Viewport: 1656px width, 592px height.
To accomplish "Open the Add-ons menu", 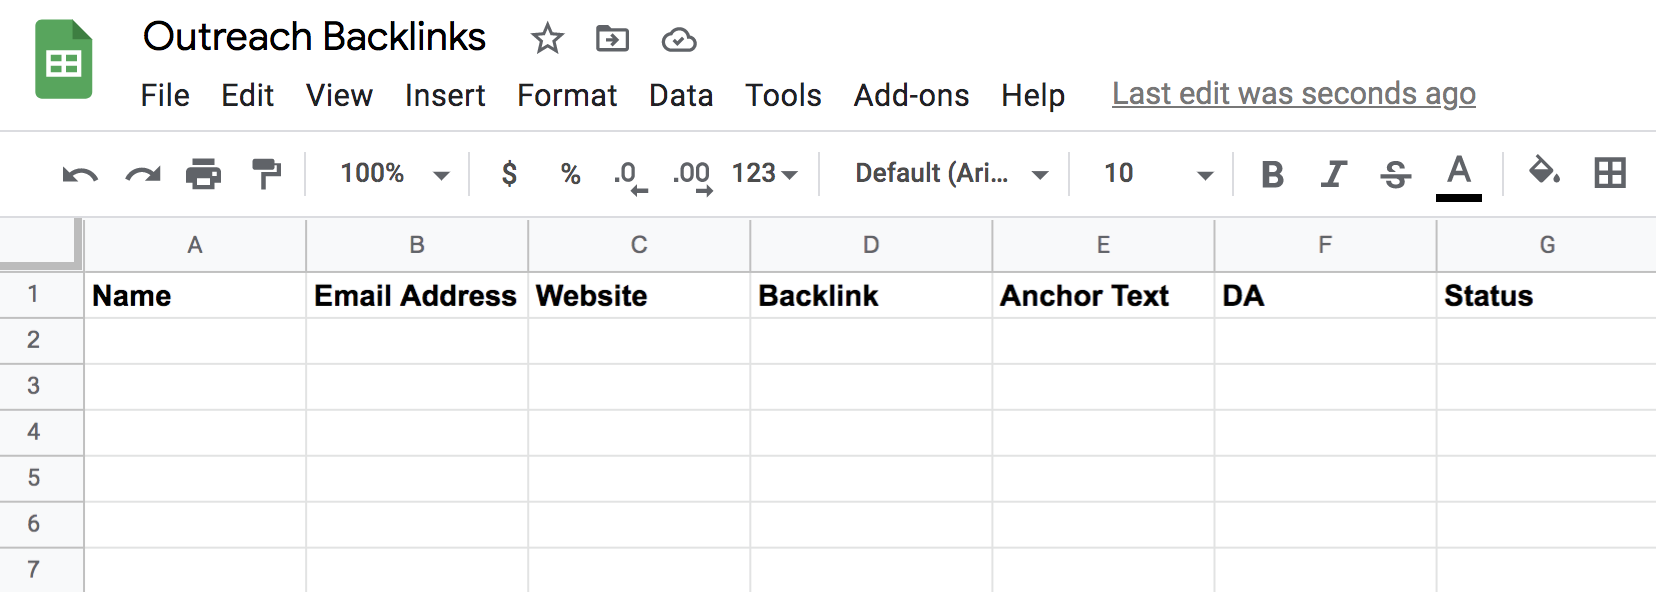I will (911, 95).
